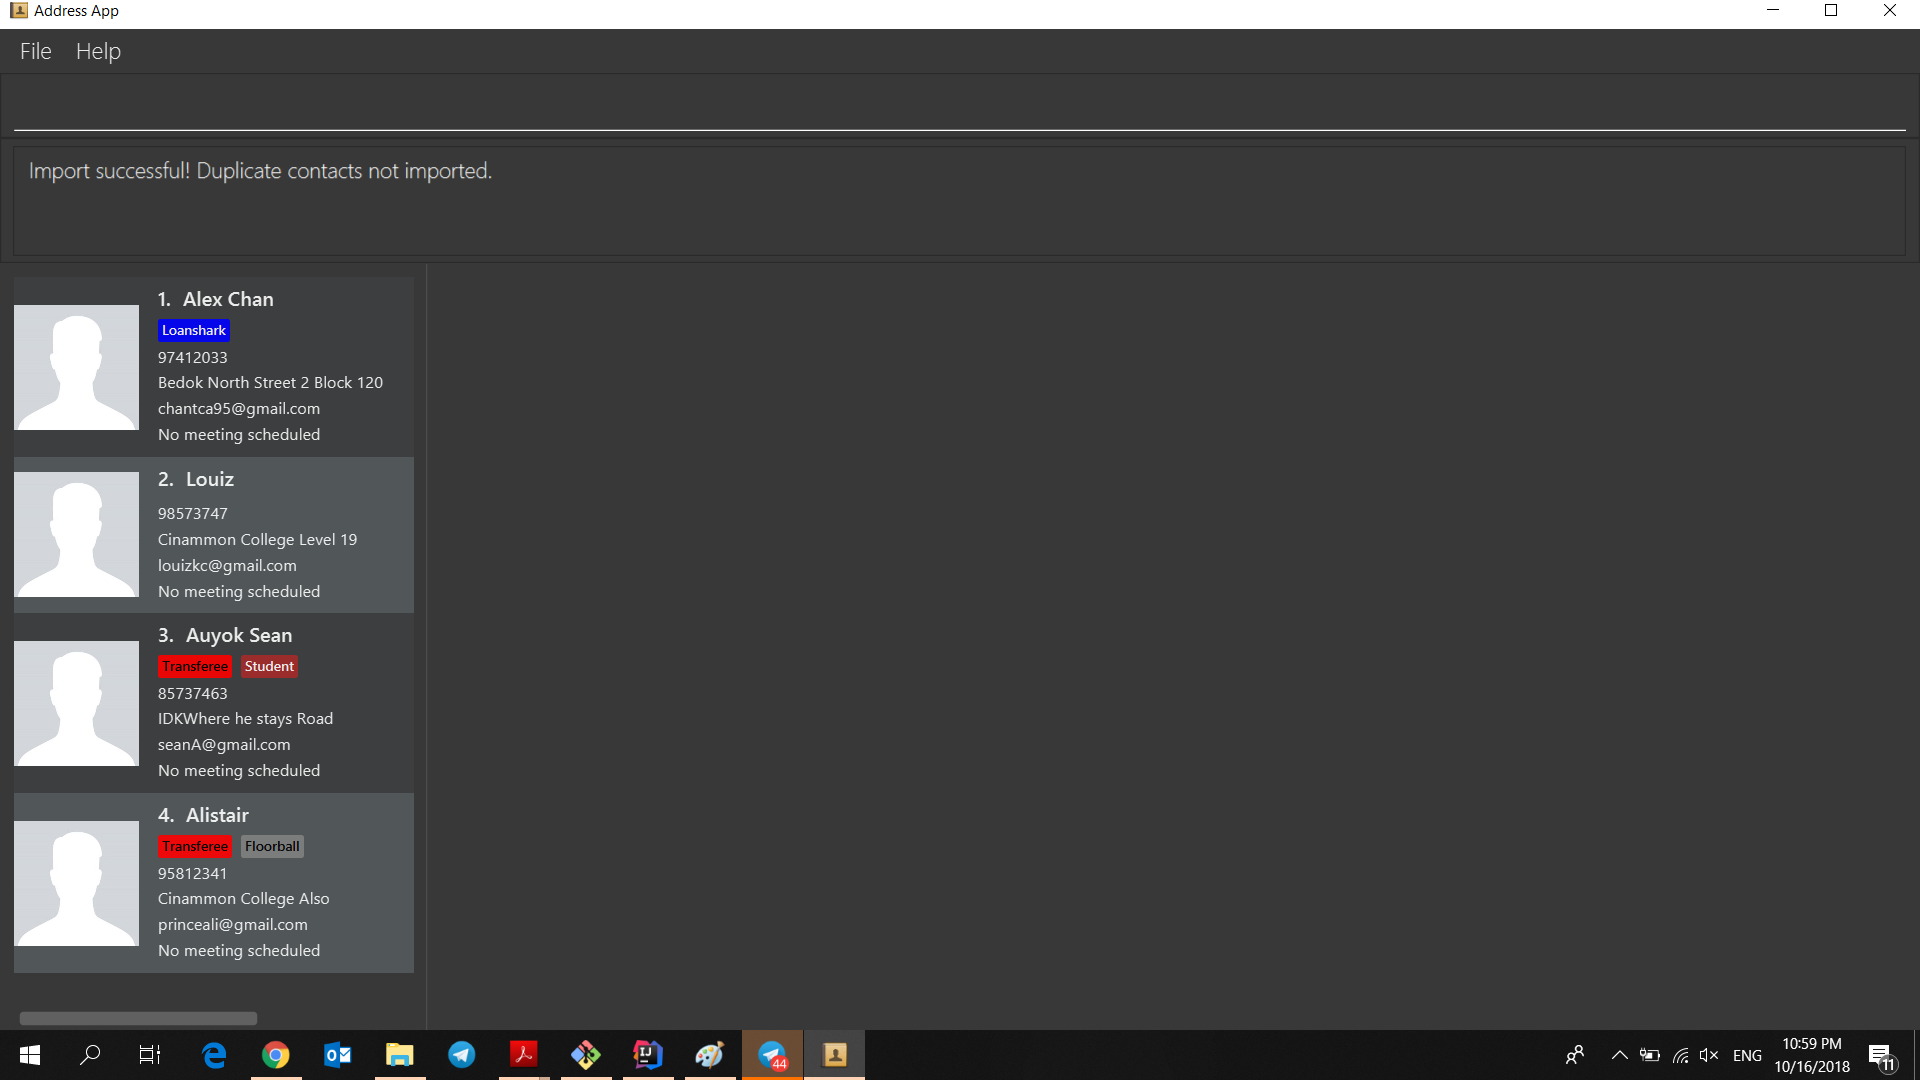Image resolution: width=1922 pixels, height=1082 pixels.
Task: Click email seanA@gmail.com
Action: [x=225, y=745]
